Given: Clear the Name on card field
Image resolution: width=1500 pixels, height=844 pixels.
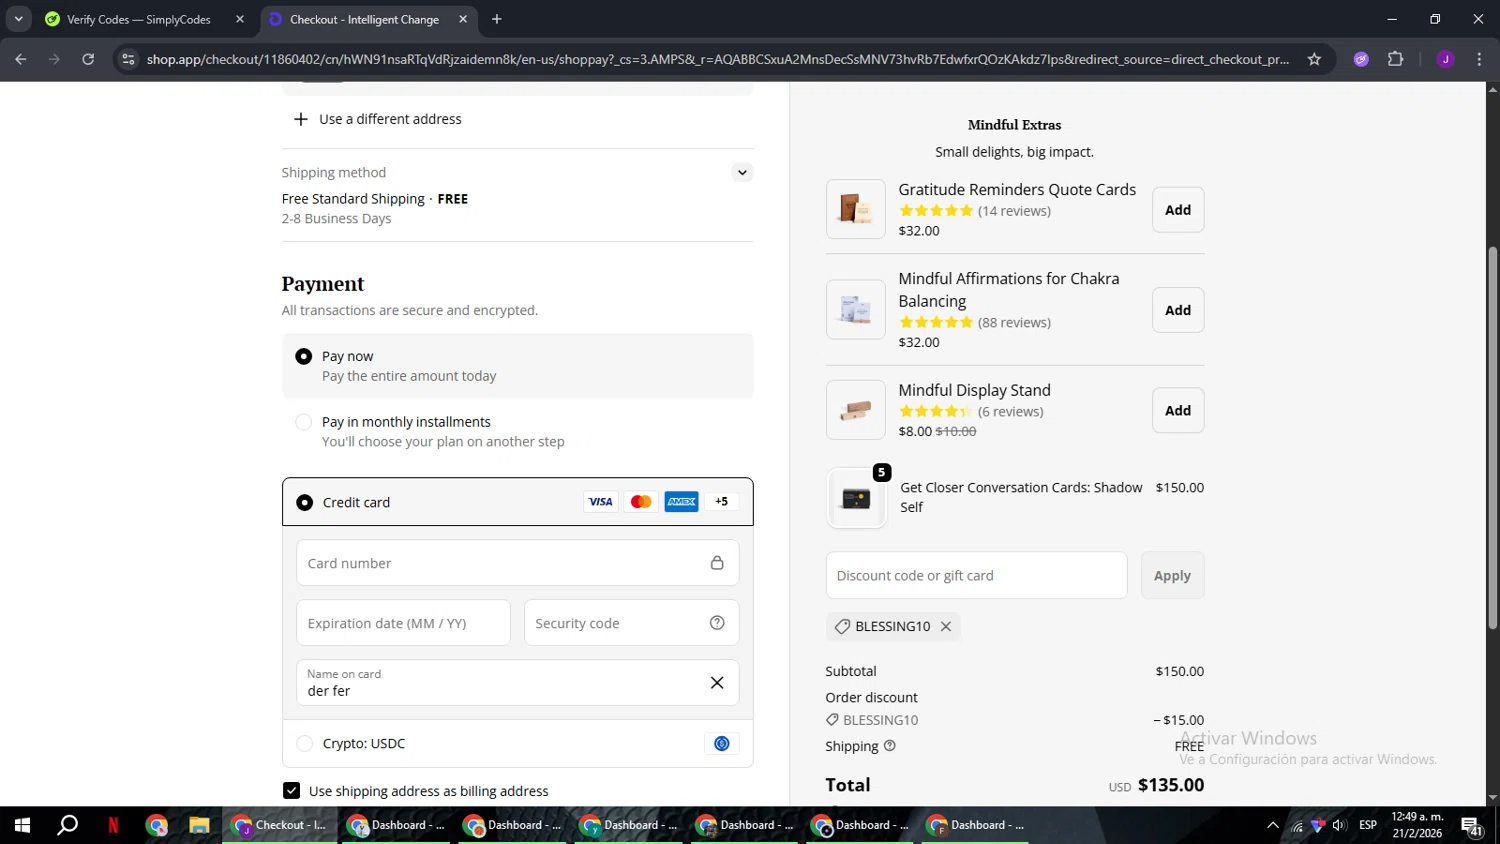Looking at the screenshot, I should [717, 683].
